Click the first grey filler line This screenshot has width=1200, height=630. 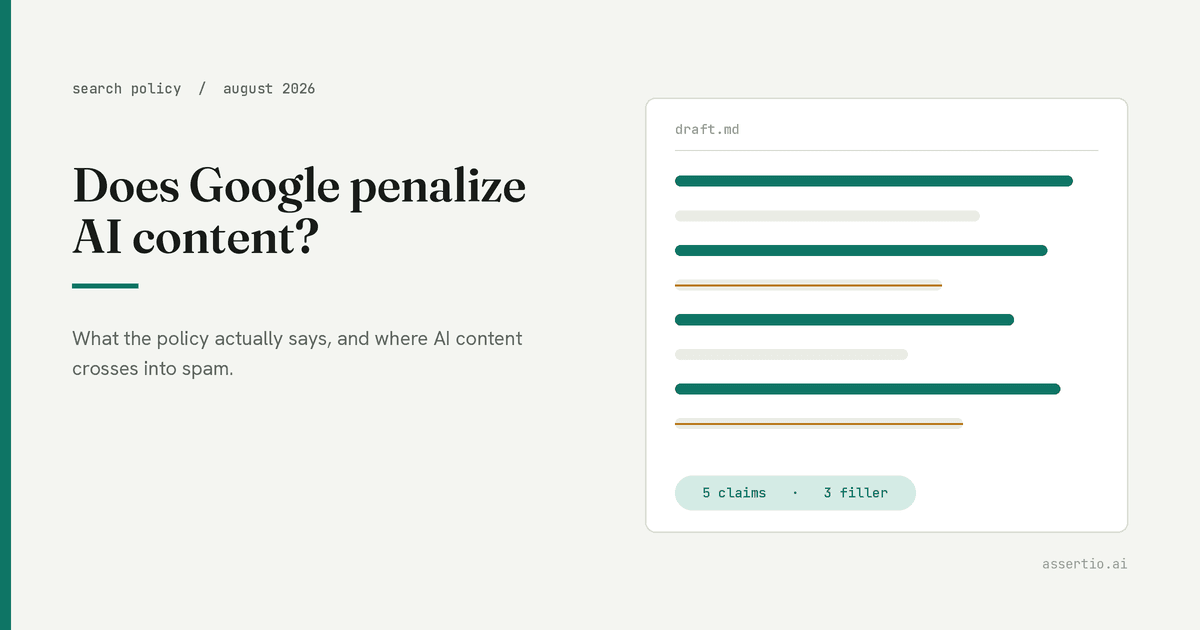pyautogui.click(x=827, y=216)
